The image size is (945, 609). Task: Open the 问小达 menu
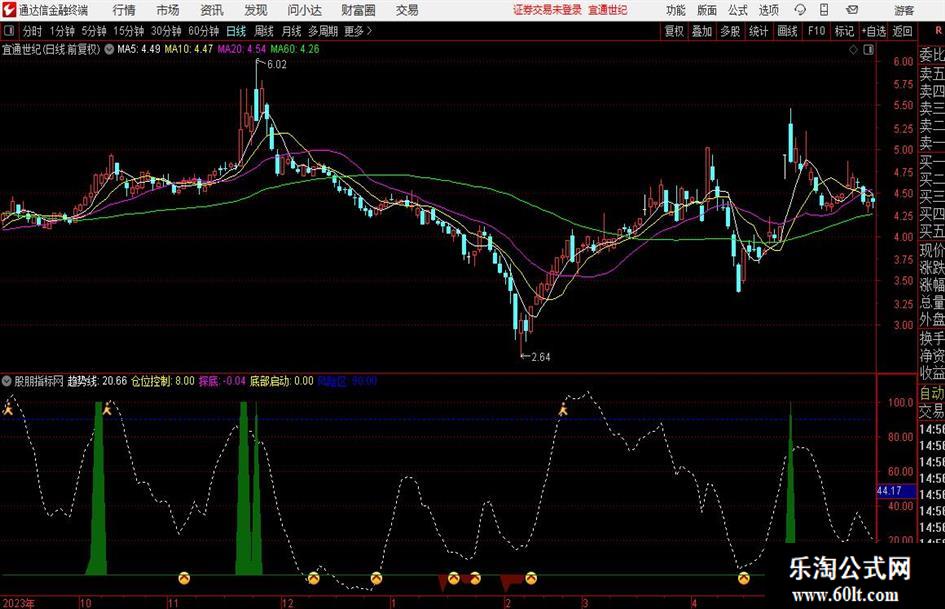pos(304,10)
